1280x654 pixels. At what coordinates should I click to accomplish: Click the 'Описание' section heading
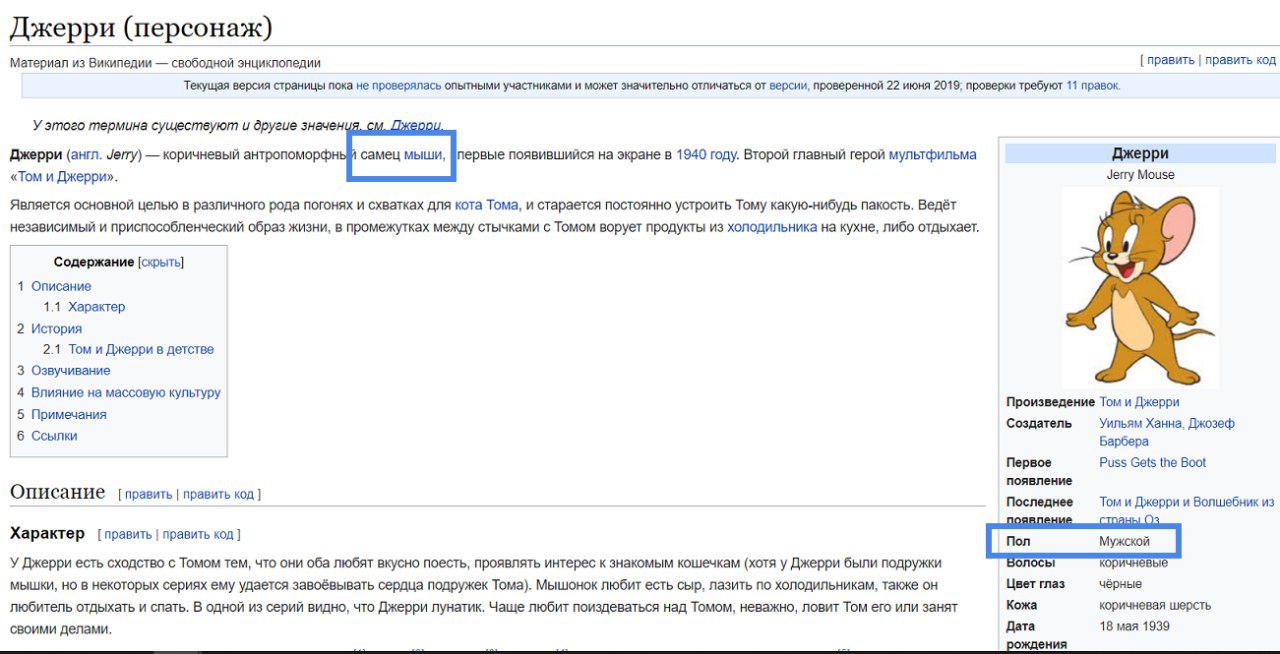coord(57,492)
